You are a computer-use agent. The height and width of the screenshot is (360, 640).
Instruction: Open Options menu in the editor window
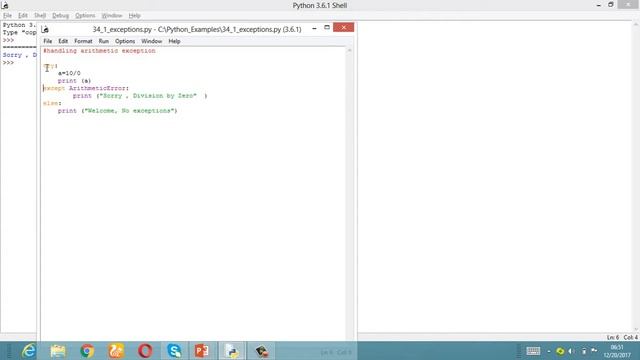[125, 41]
